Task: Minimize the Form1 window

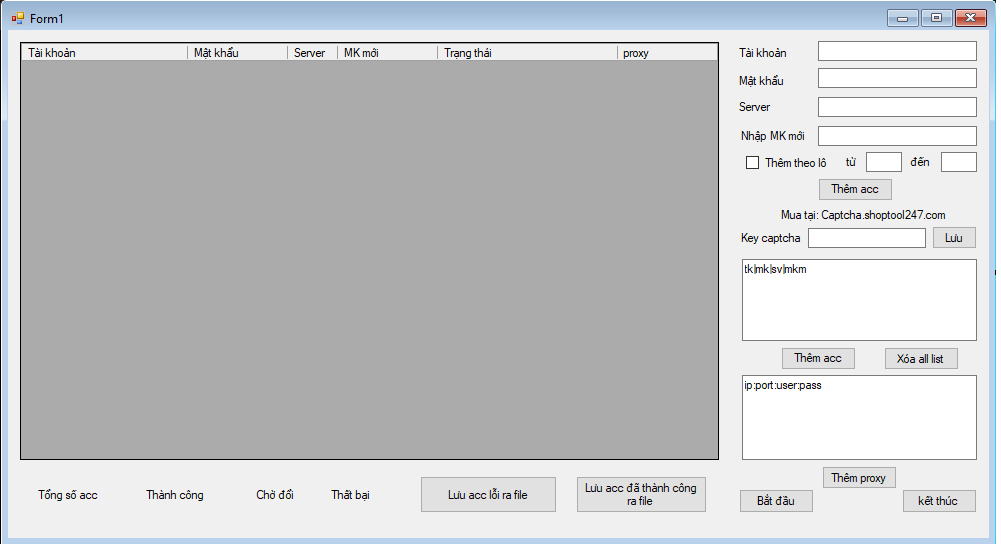Action: click(x=903, y=18)
